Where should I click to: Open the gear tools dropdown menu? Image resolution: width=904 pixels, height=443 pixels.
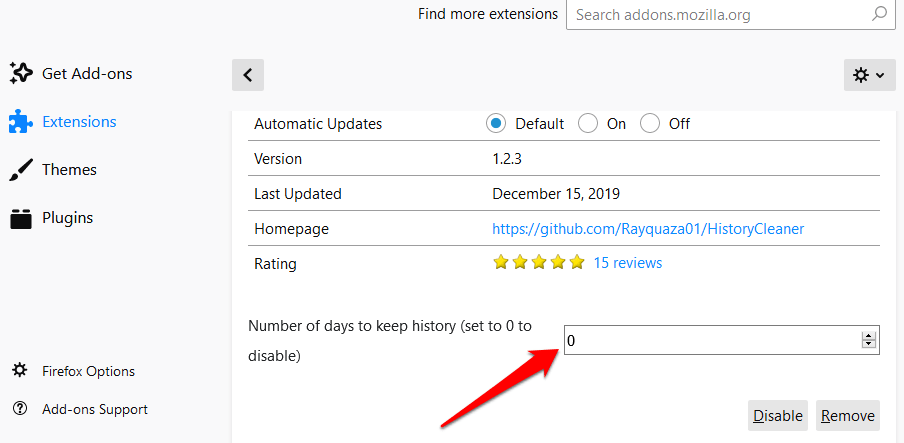(x=868, y=75)
